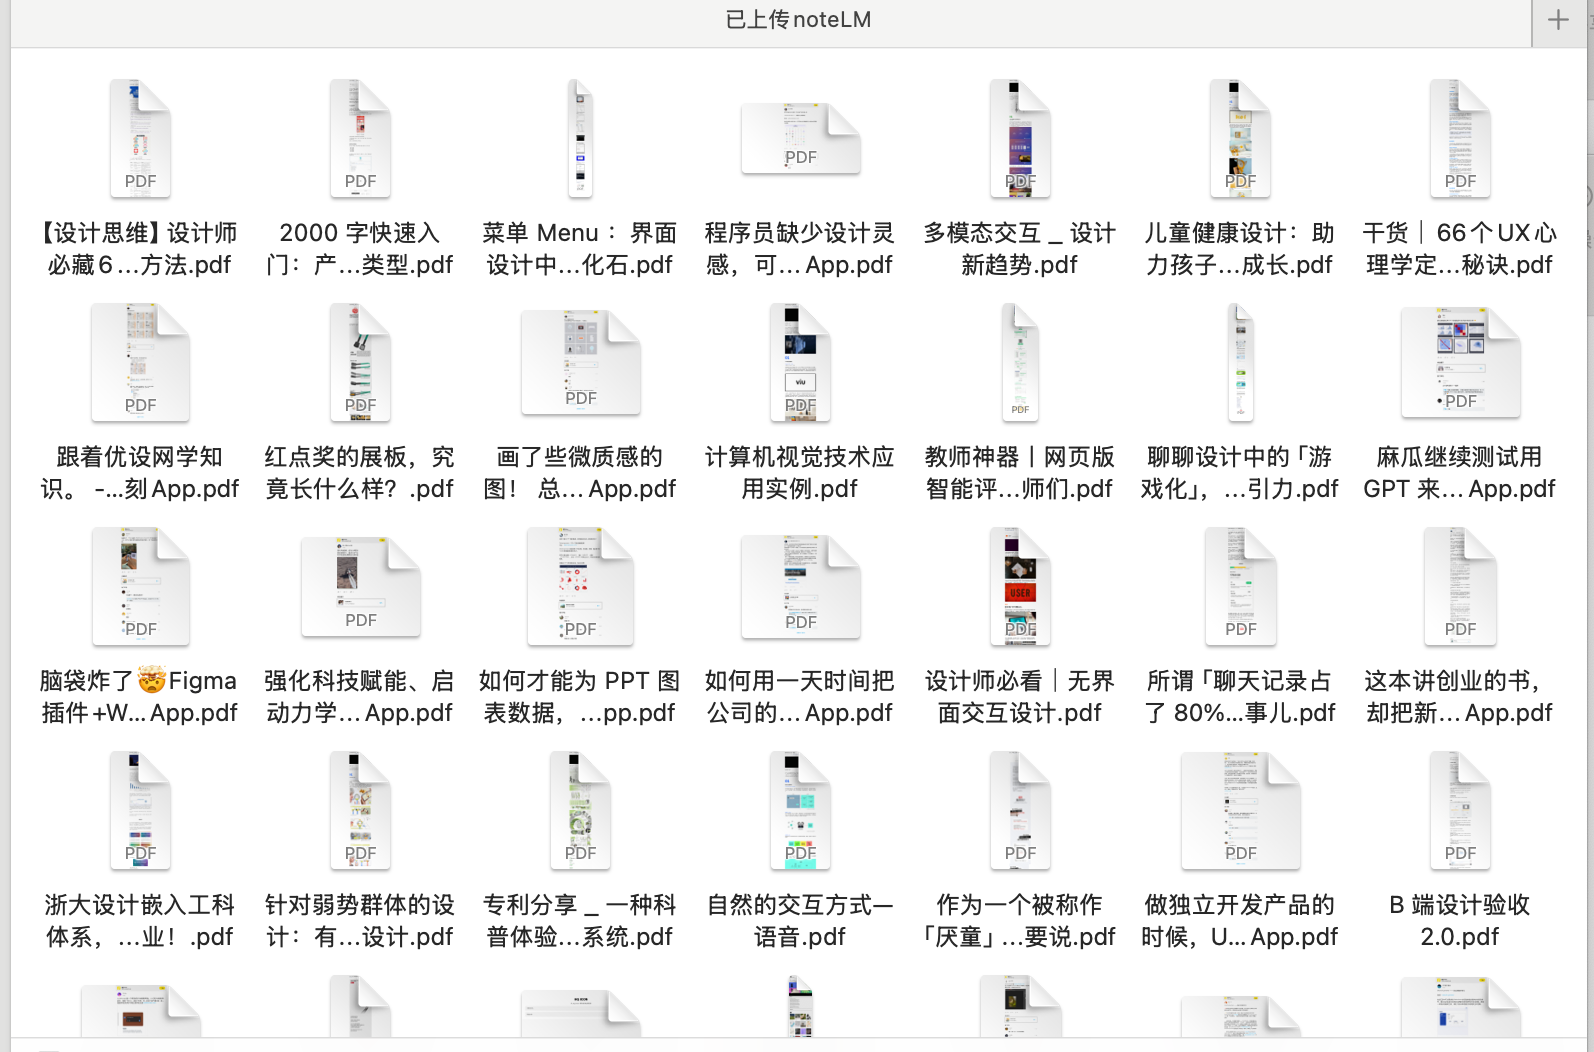Screen dimensions: 1594x1052
Task: Select filename 脑袋炸了 Figma 插件 +W…App.pdf
Action: tap(140, 697)
